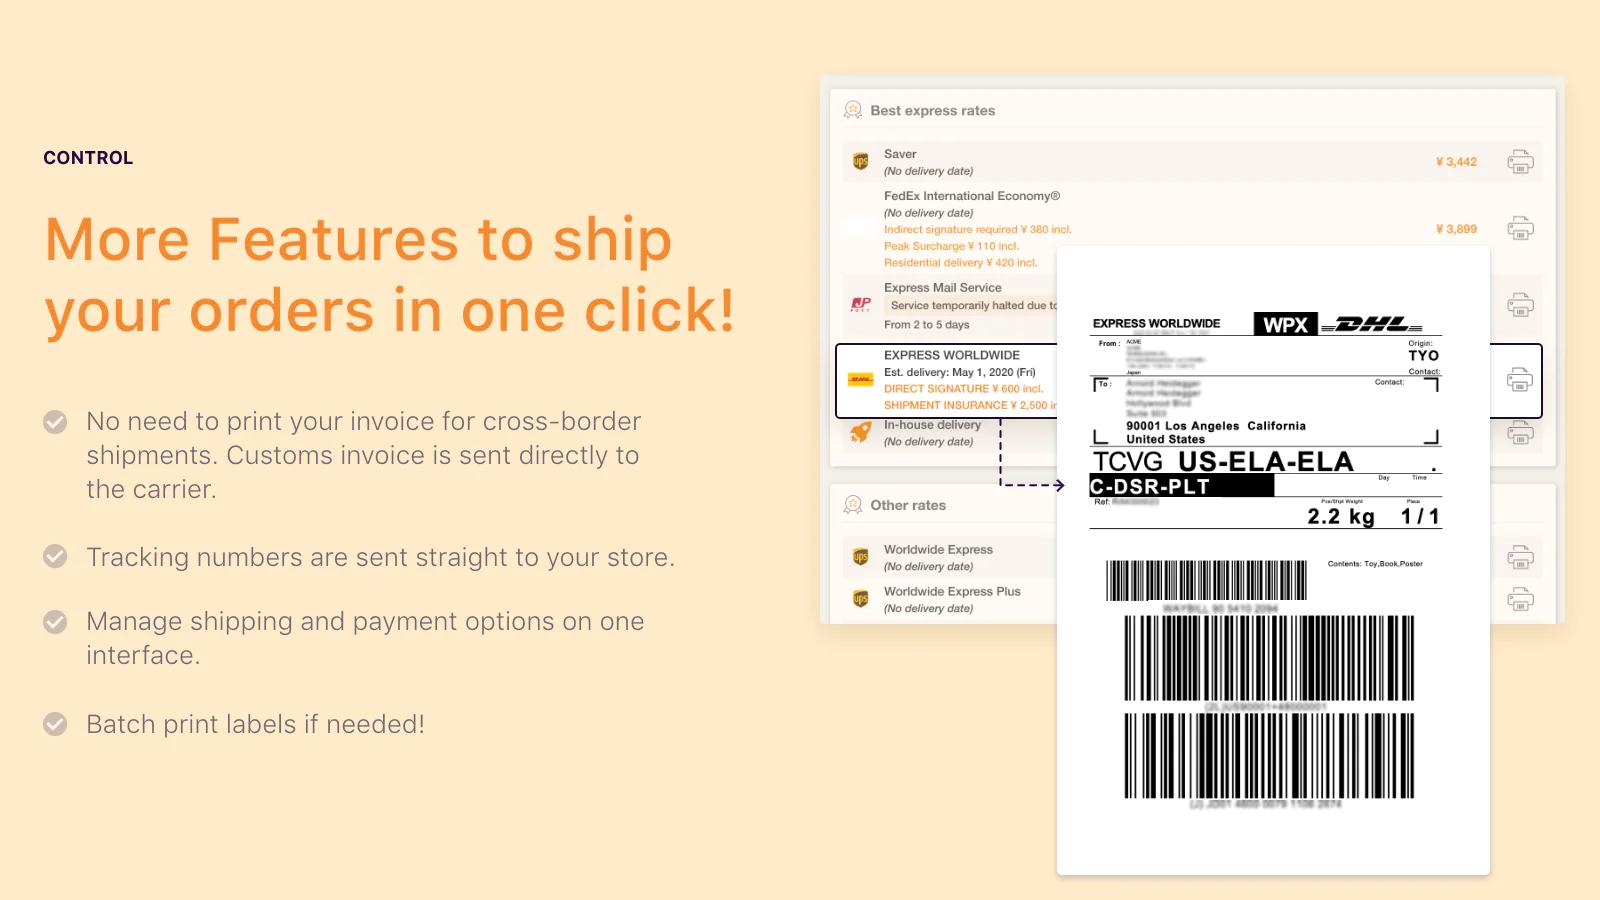
Task: Click the UPS logo beside Saver
Action: 860,161
